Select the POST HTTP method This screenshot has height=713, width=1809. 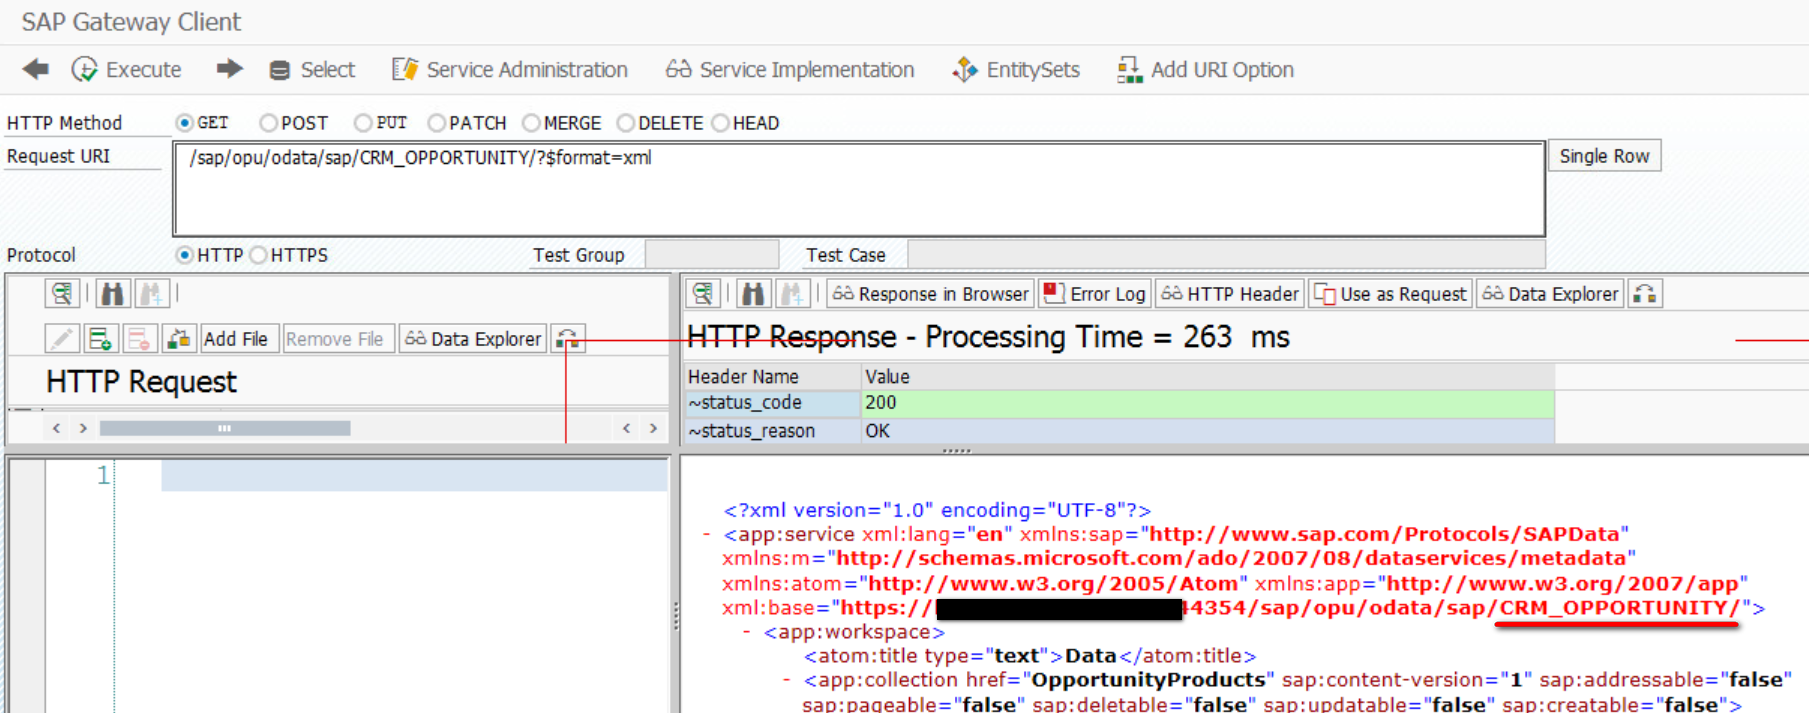268,123
